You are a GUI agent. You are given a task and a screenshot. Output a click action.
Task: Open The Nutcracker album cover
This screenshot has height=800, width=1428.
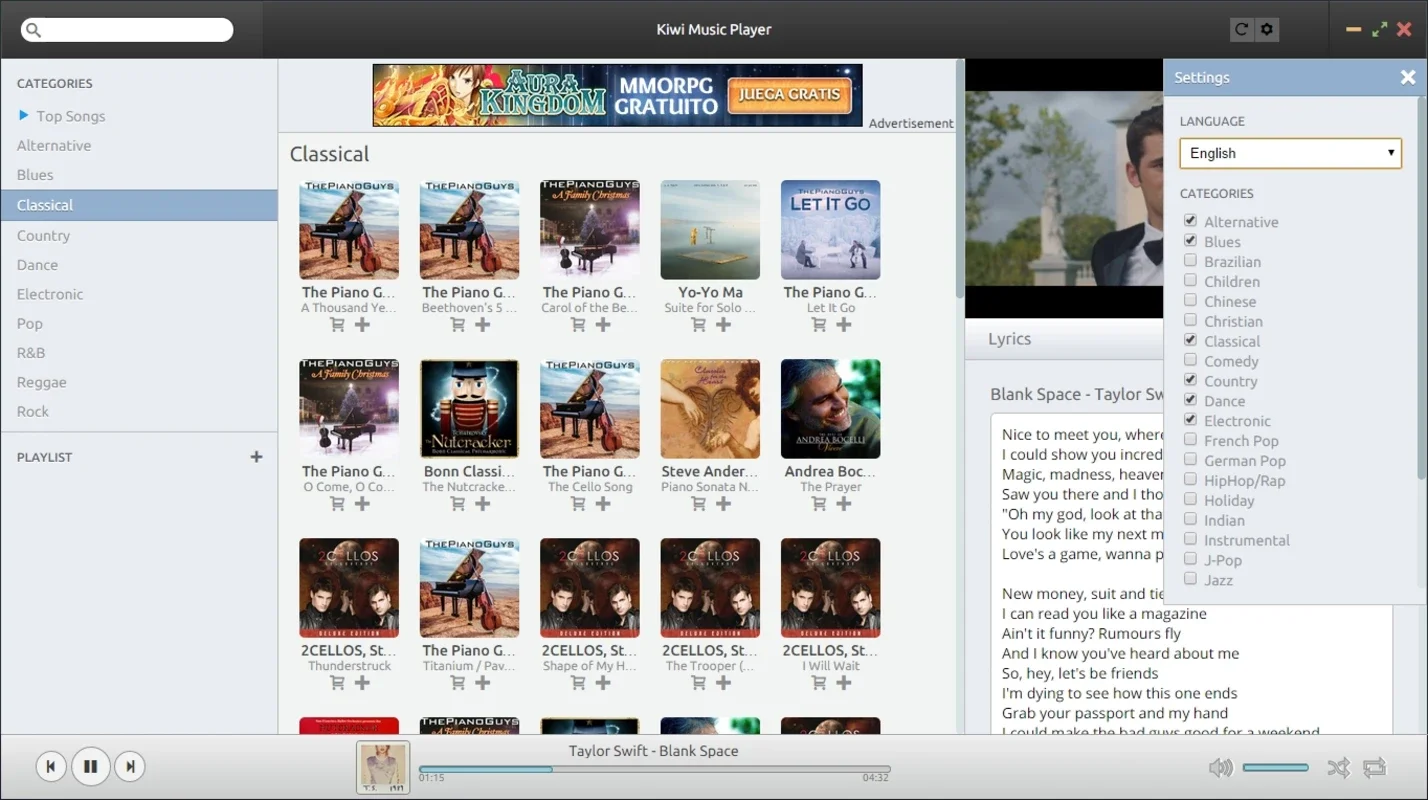click(469, 409)
